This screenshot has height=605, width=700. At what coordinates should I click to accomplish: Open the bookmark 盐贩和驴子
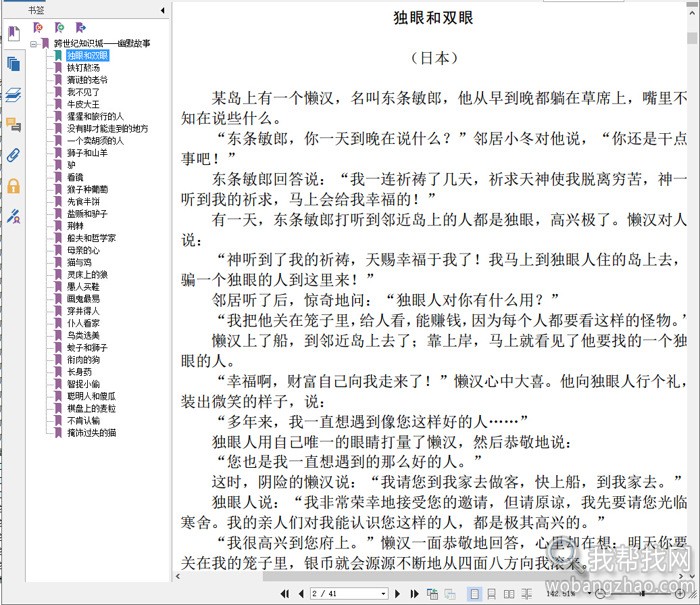[88, 213]
